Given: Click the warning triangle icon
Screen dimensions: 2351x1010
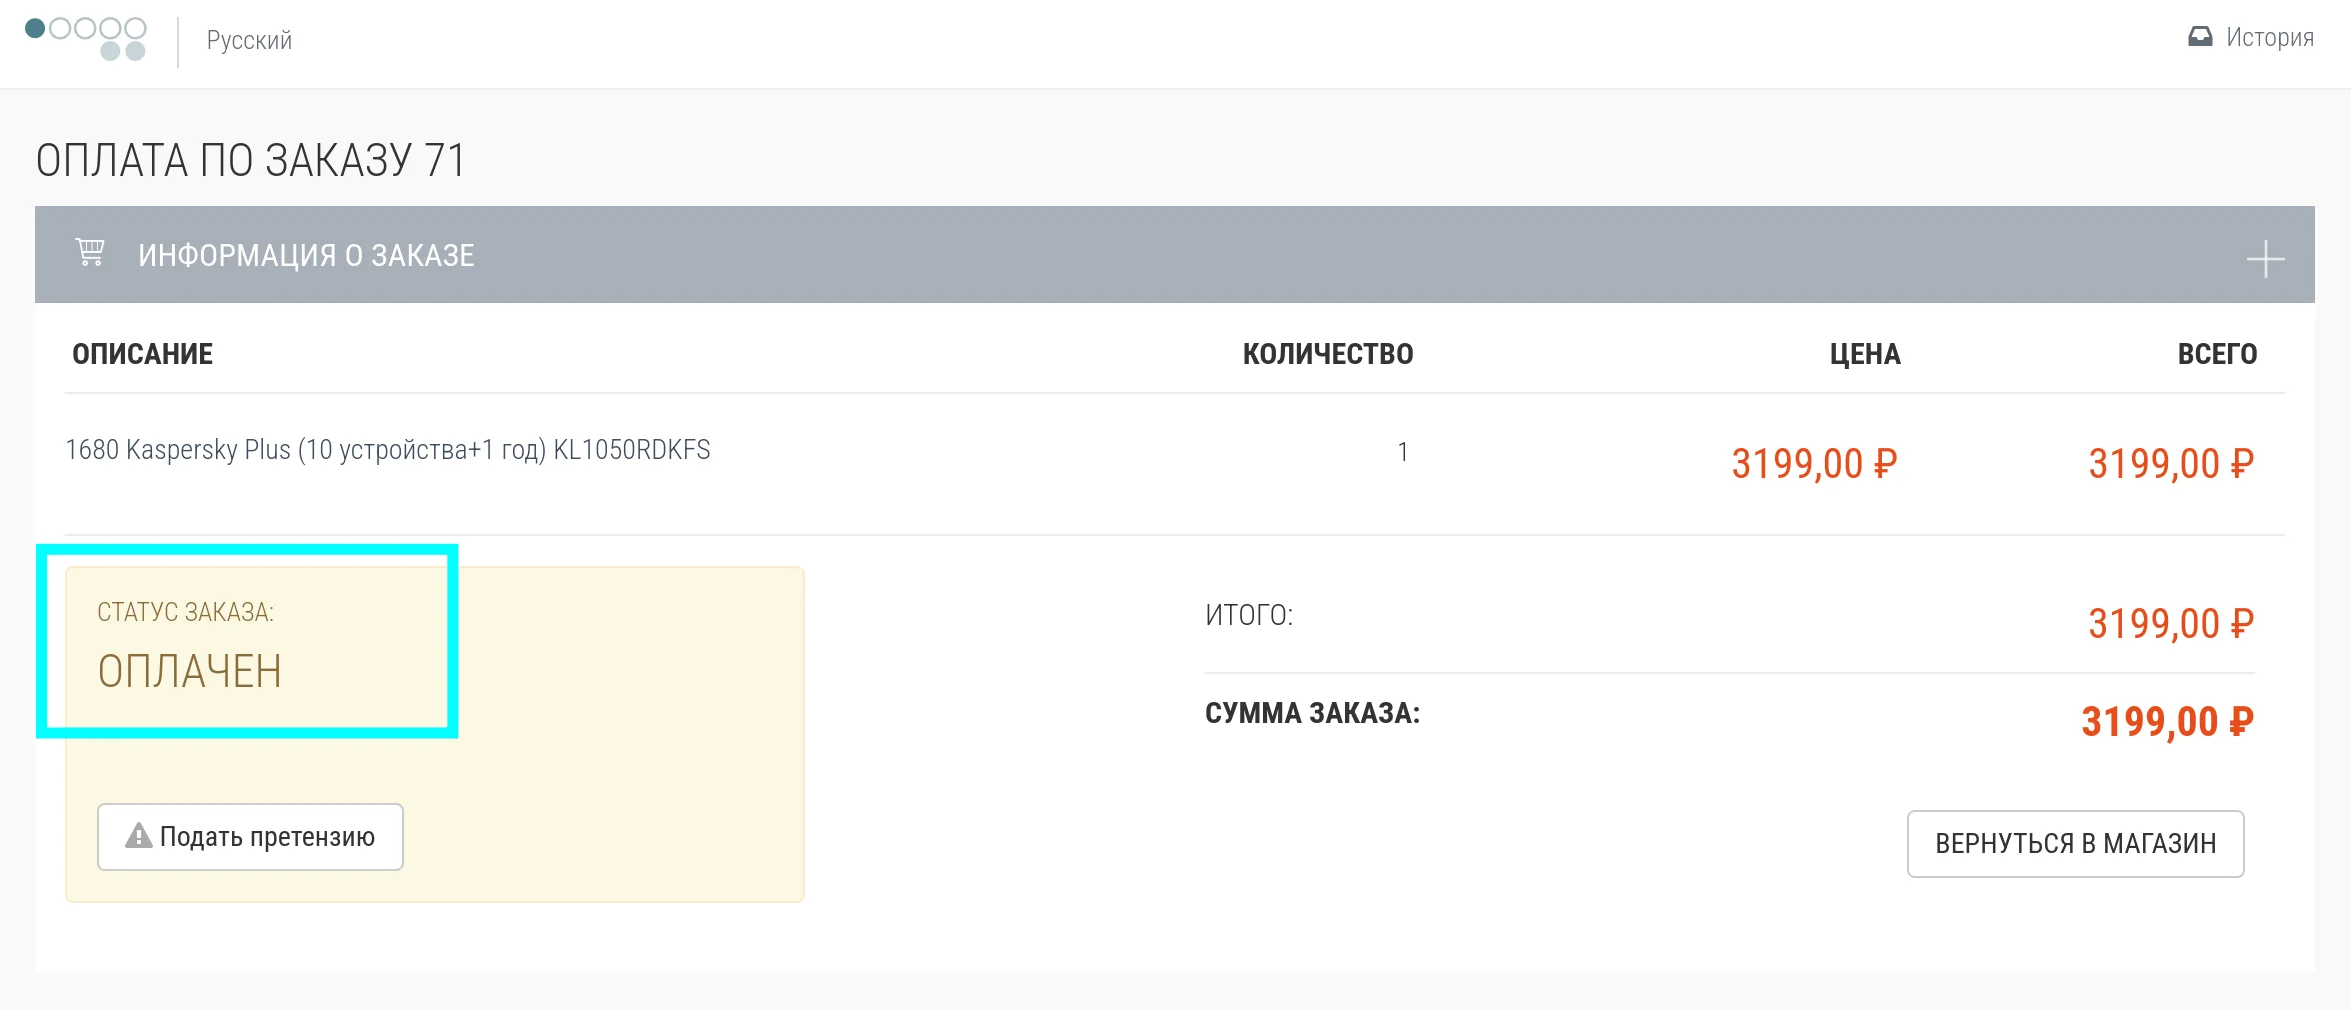Looking at the screenshot, I should coord(138,836).
